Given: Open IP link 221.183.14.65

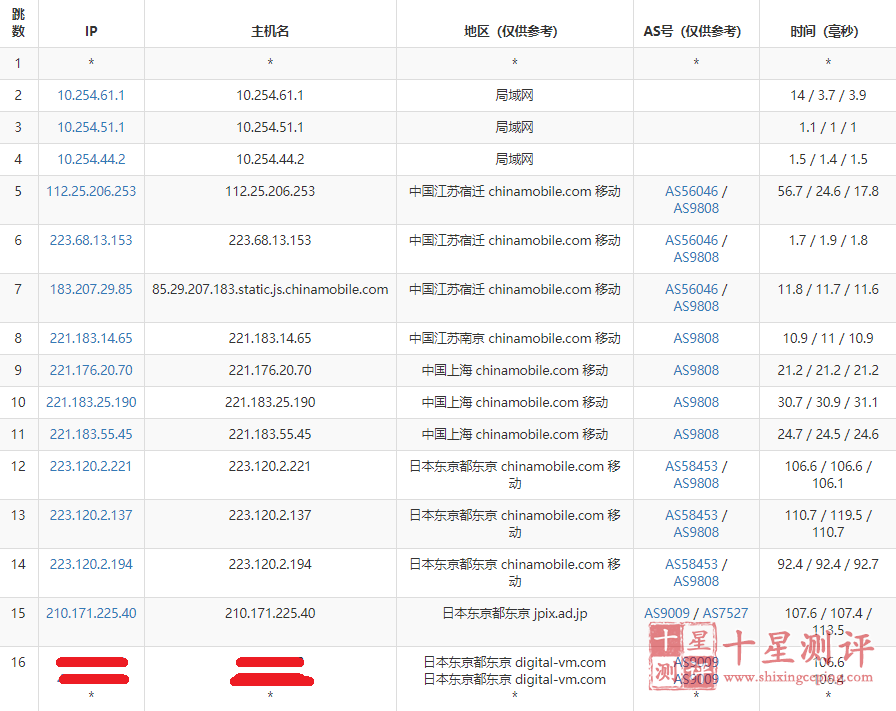Looking at the screenshot, I should 91,339.
